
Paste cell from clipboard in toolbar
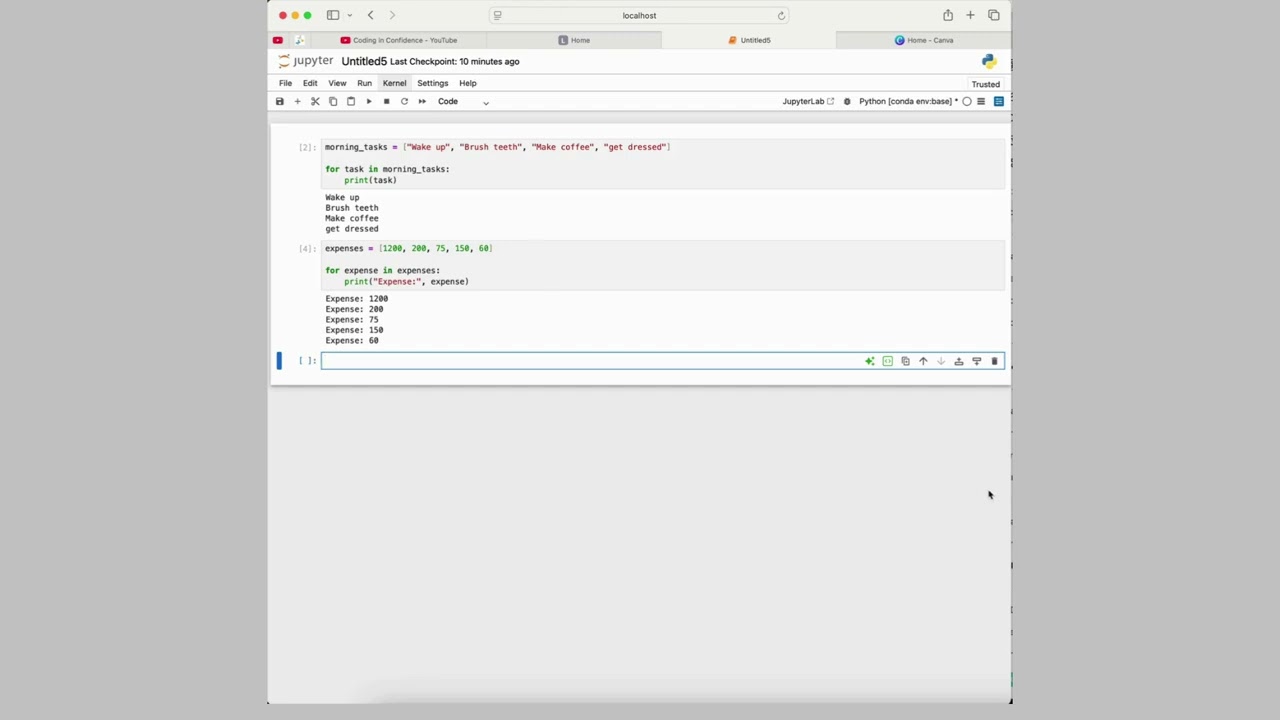pyautogui.click(x=351, y=101)
